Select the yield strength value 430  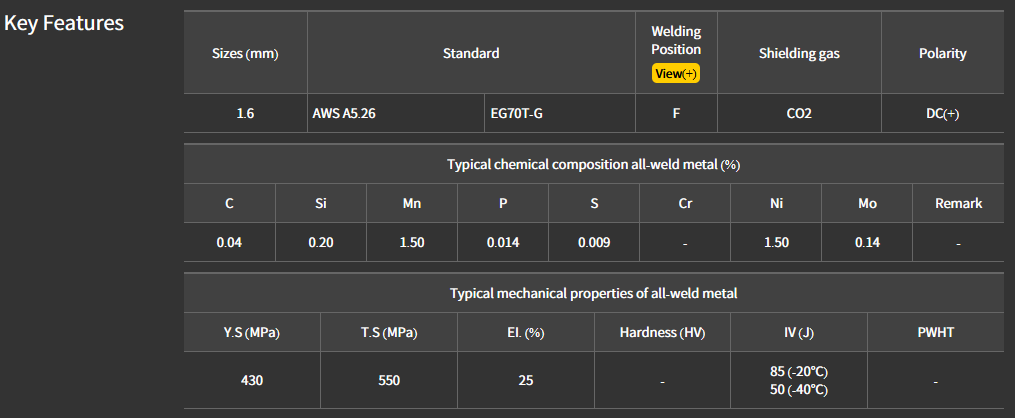point(251,380)
